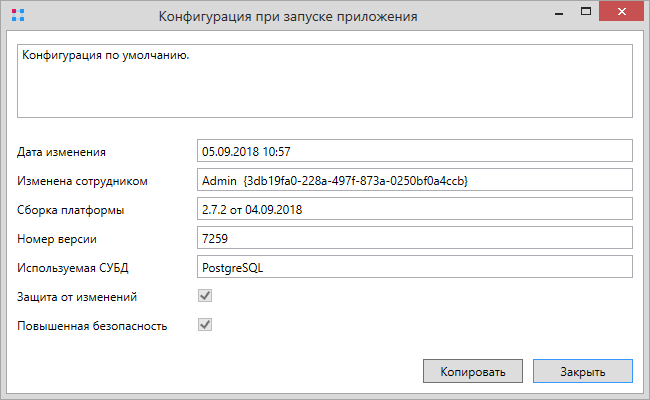This screenshot has width=650, height=400.
Task: Click the Номер версии label
Action: [x=57, y=239]
